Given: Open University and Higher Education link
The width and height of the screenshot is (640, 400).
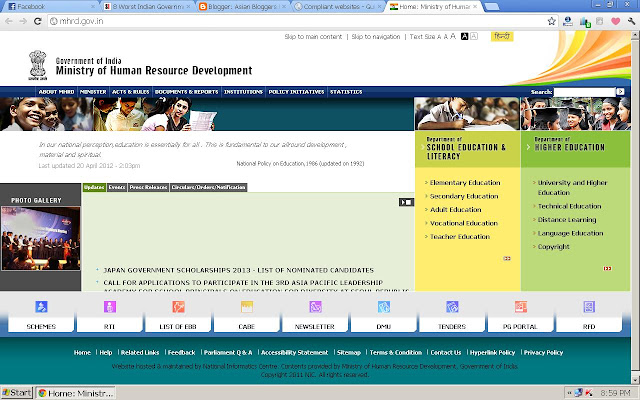Looking at the screenshot, I should tap(572, 187).
